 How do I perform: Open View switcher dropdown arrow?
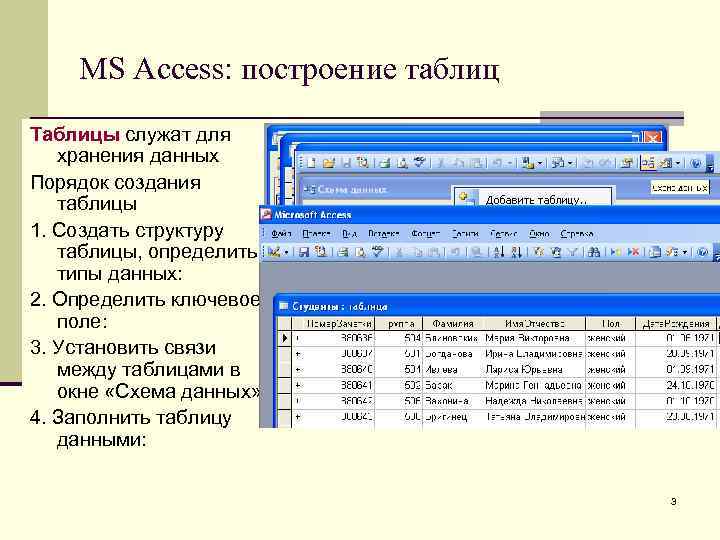click(x=286, y=252)
